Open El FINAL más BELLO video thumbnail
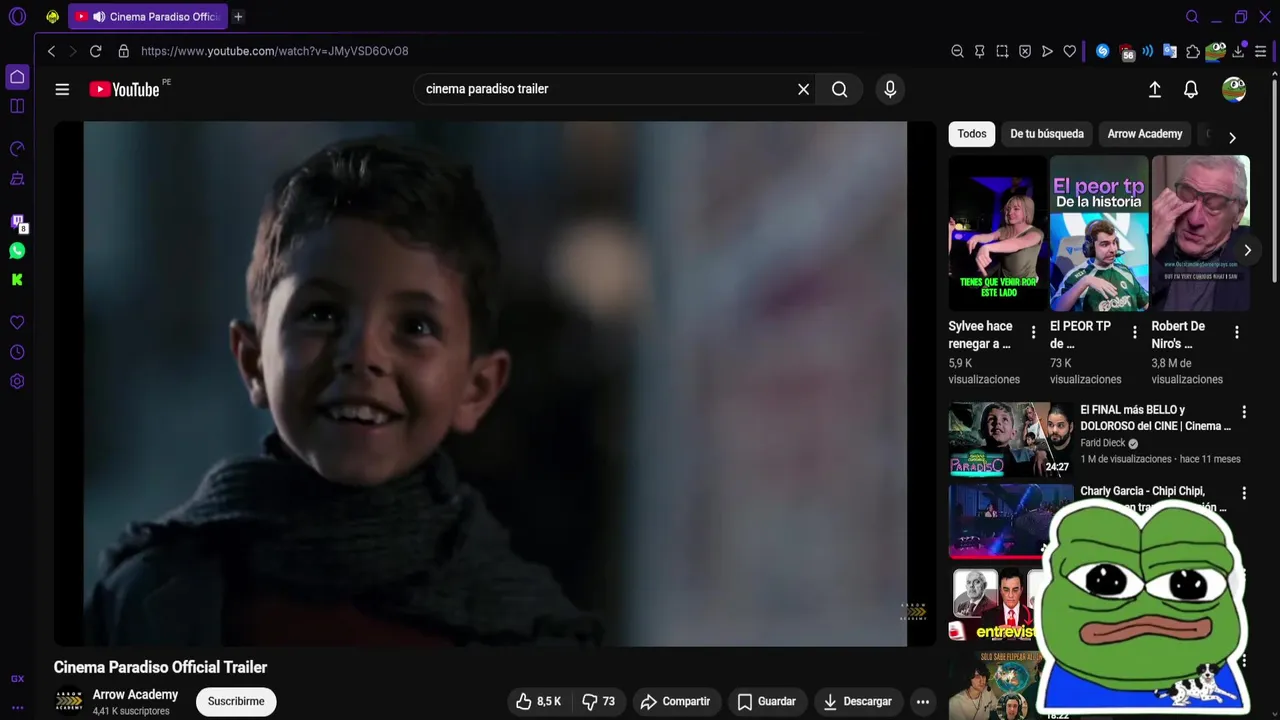Viewport: 1280px width, 720px height. click(1011, 440)
